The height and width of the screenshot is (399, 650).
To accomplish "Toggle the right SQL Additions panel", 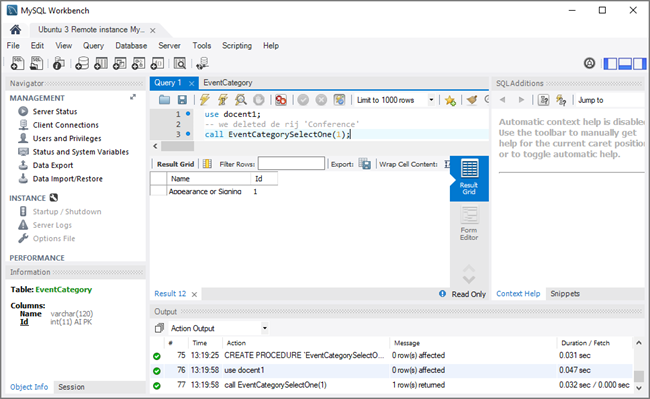I will [639, 63].
